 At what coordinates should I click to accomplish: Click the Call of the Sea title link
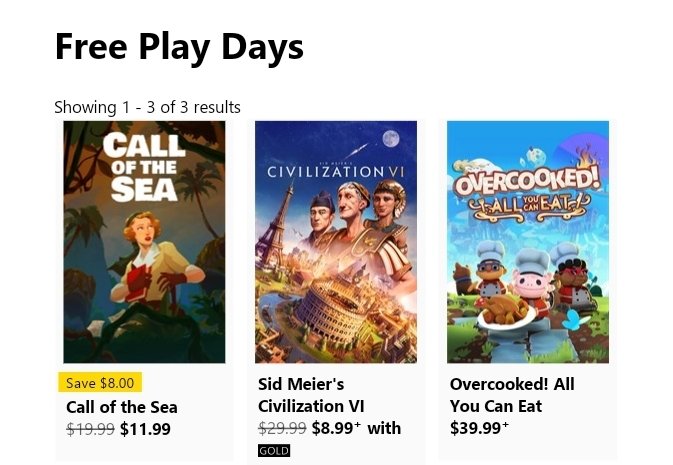(122, 407)
